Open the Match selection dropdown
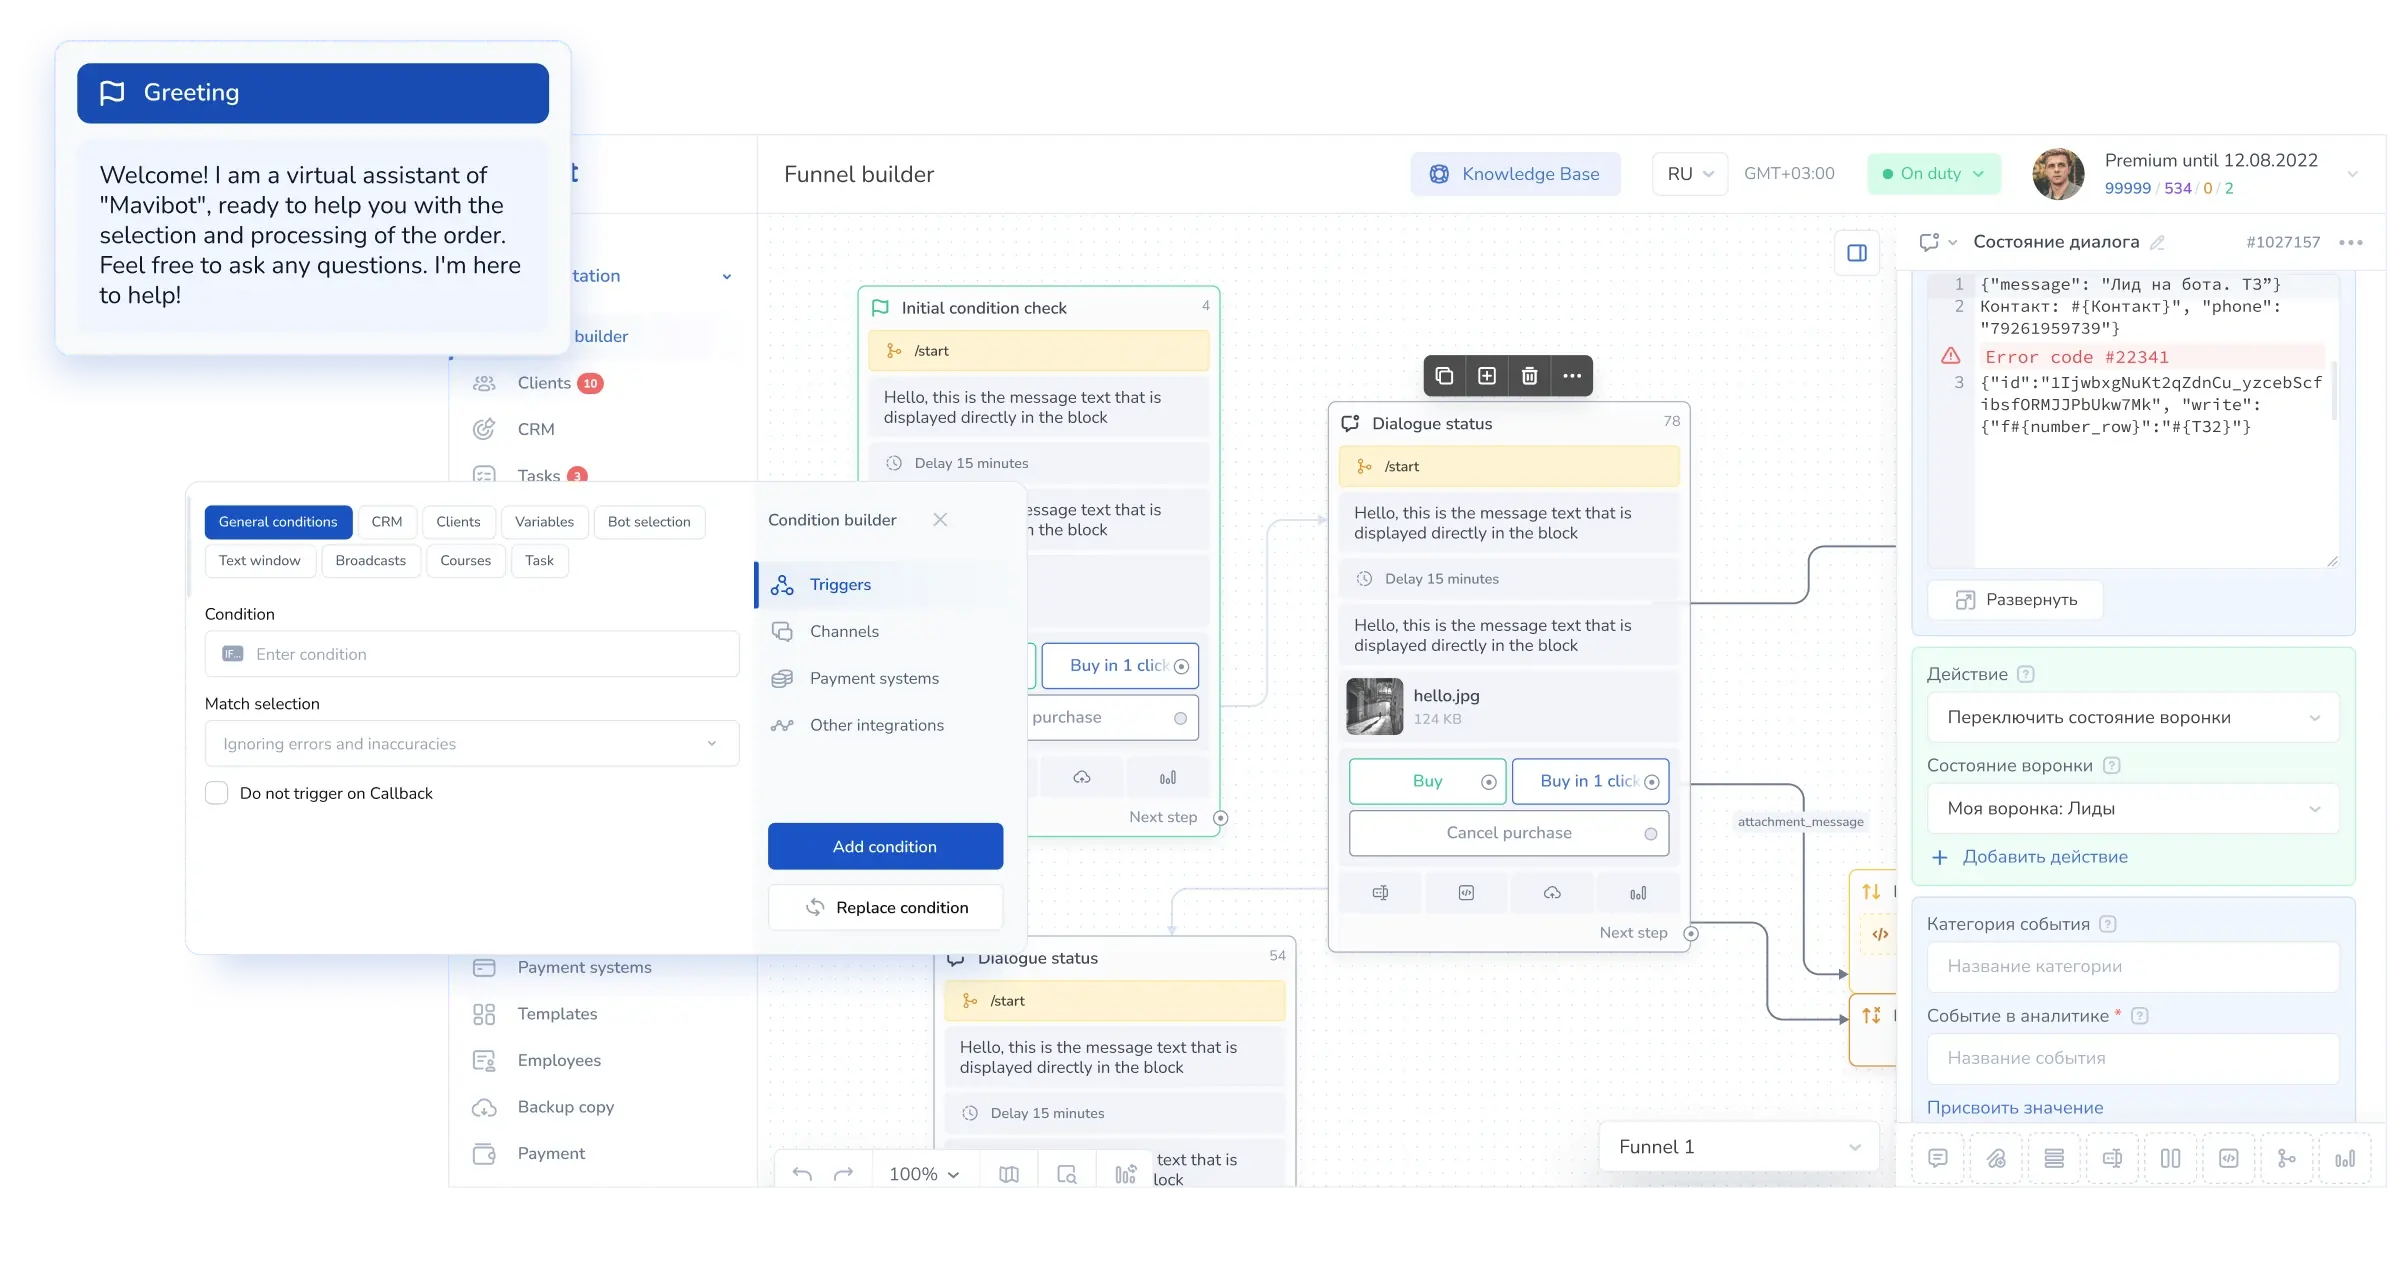Screen dimensions: 2388x1270 click(x=472, y=744)
